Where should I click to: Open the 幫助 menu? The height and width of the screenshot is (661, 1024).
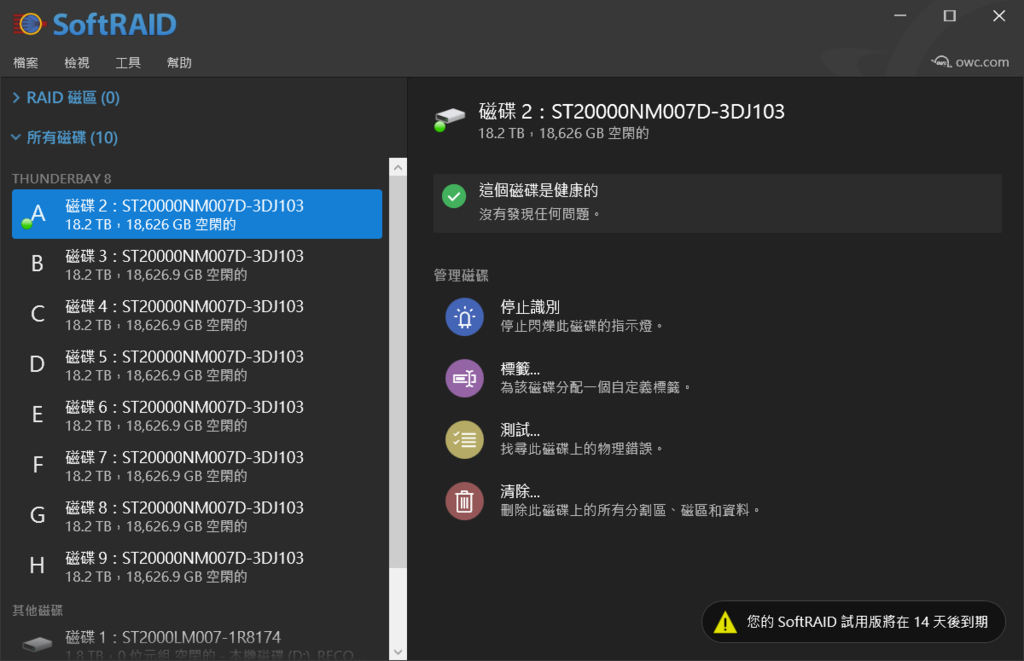point(179,63)
